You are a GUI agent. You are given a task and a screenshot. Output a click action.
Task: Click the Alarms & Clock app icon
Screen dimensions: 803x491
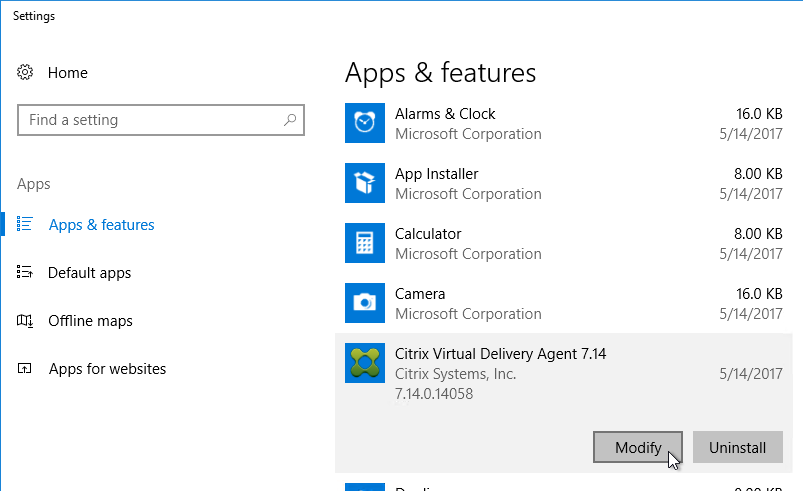click(x=365, y=123)
